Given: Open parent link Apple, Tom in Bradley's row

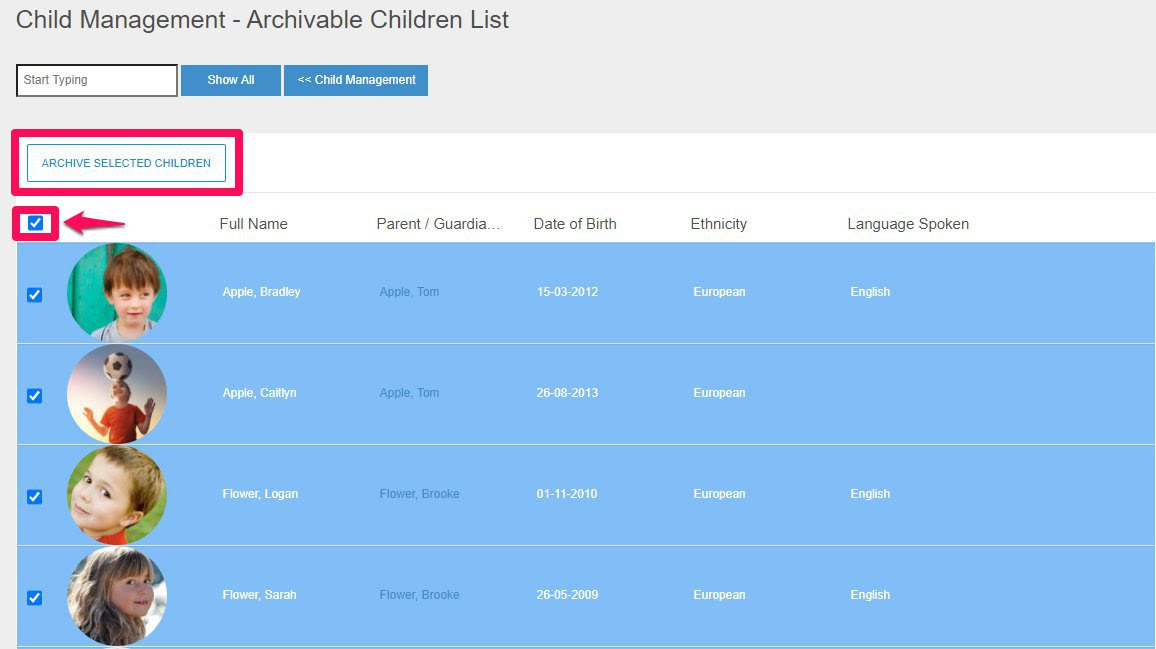Looking at the screenshot, I should pos(409,292).
